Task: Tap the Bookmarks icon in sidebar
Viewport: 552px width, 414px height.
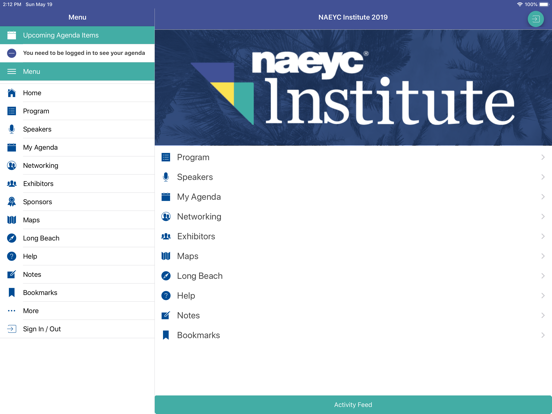Action: (12, 293)
